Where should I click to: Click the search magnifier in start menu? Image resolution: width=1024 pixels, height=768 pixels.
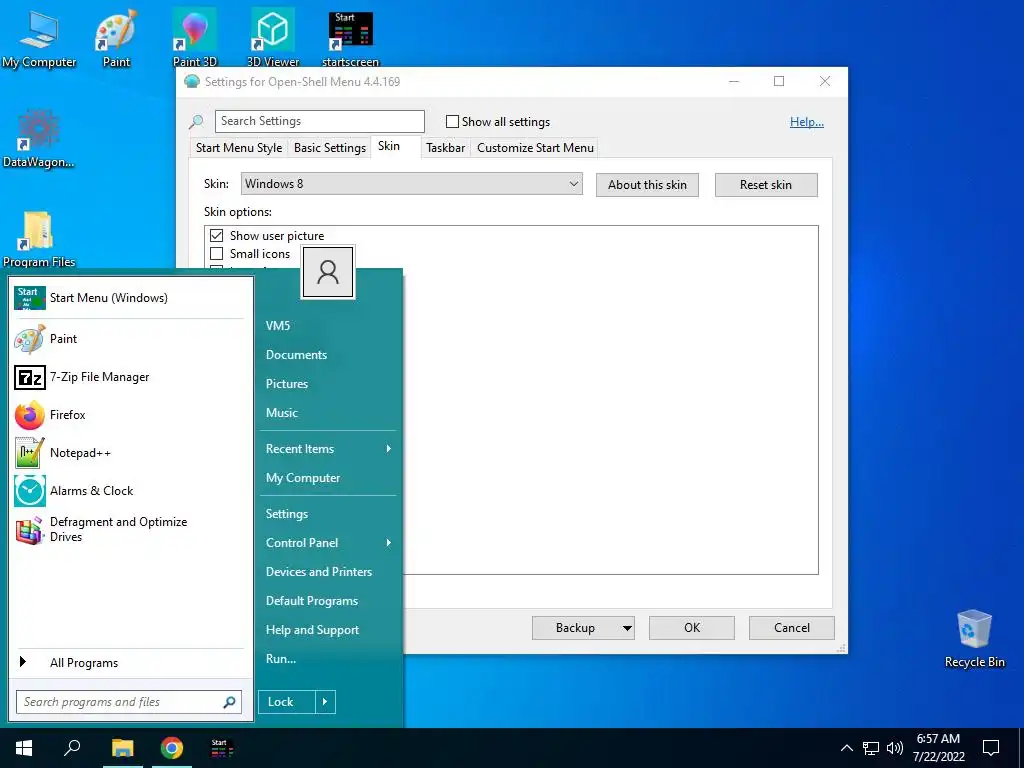pos(229,702)
